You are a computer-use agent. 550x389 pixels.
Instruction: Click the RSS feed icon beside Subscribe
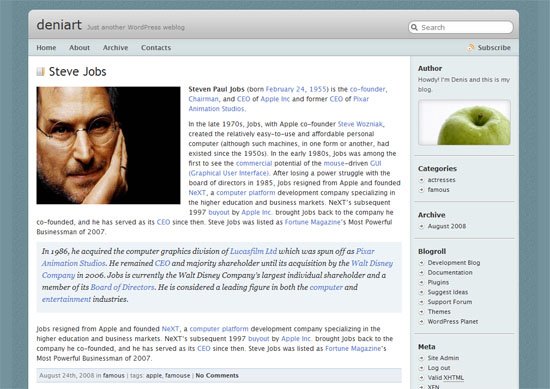pos(471,47)
